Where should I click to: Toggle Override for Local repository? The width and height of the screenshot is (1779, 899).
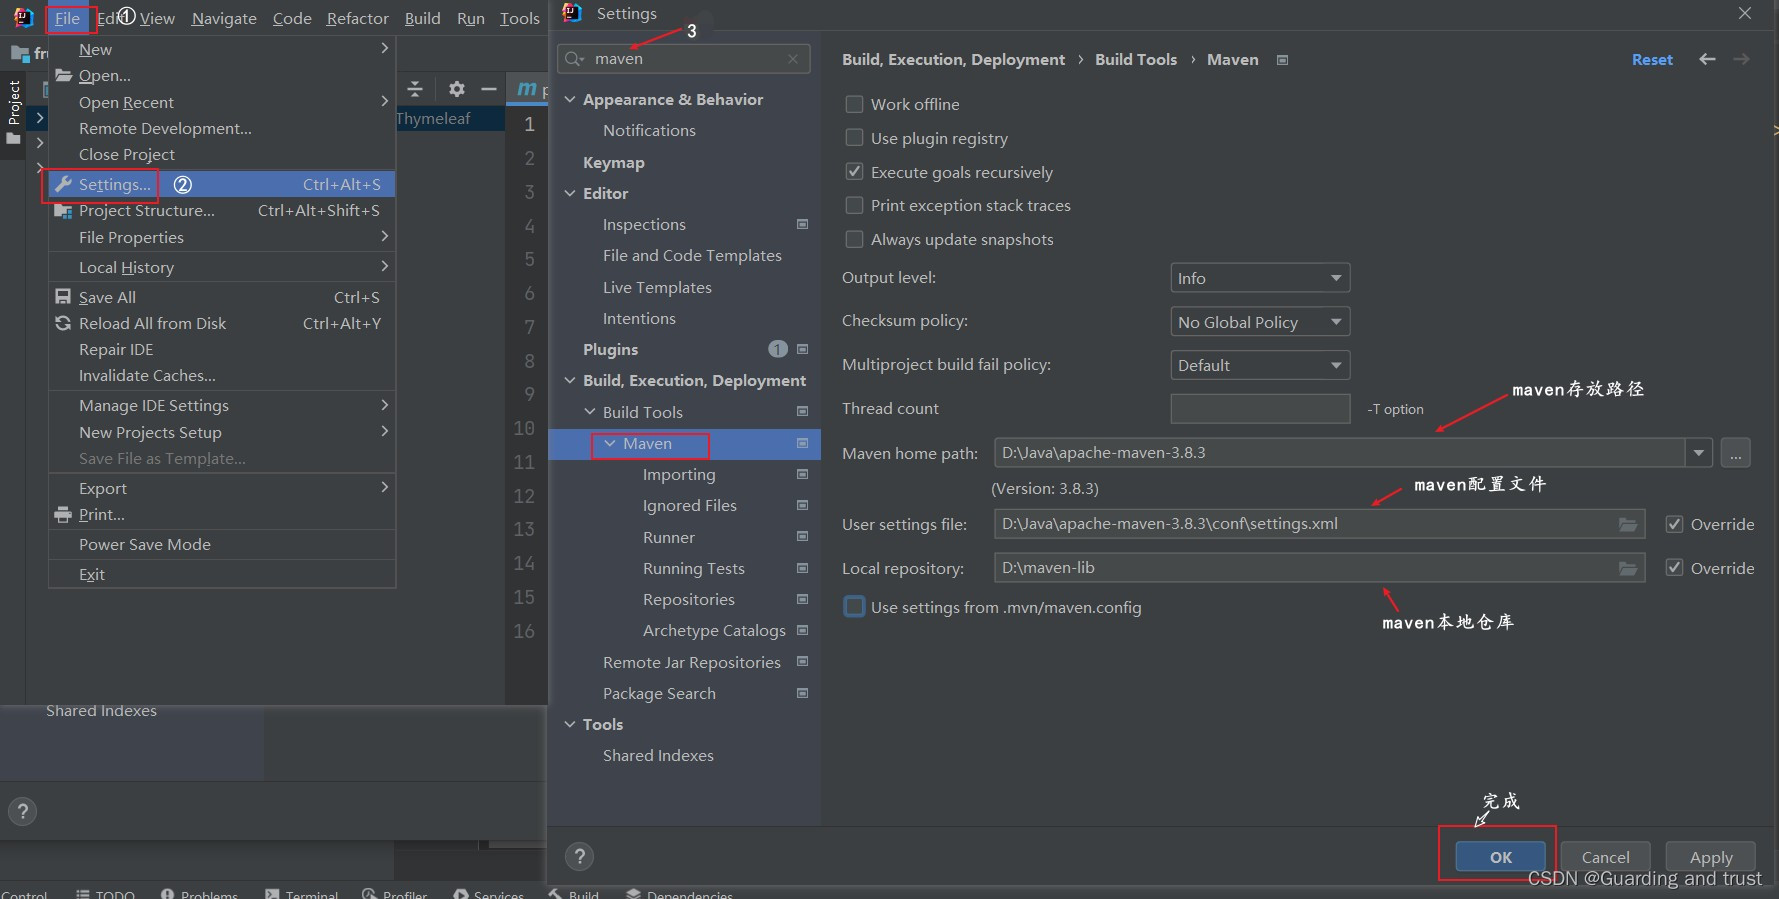click(x=1674, y=567)
